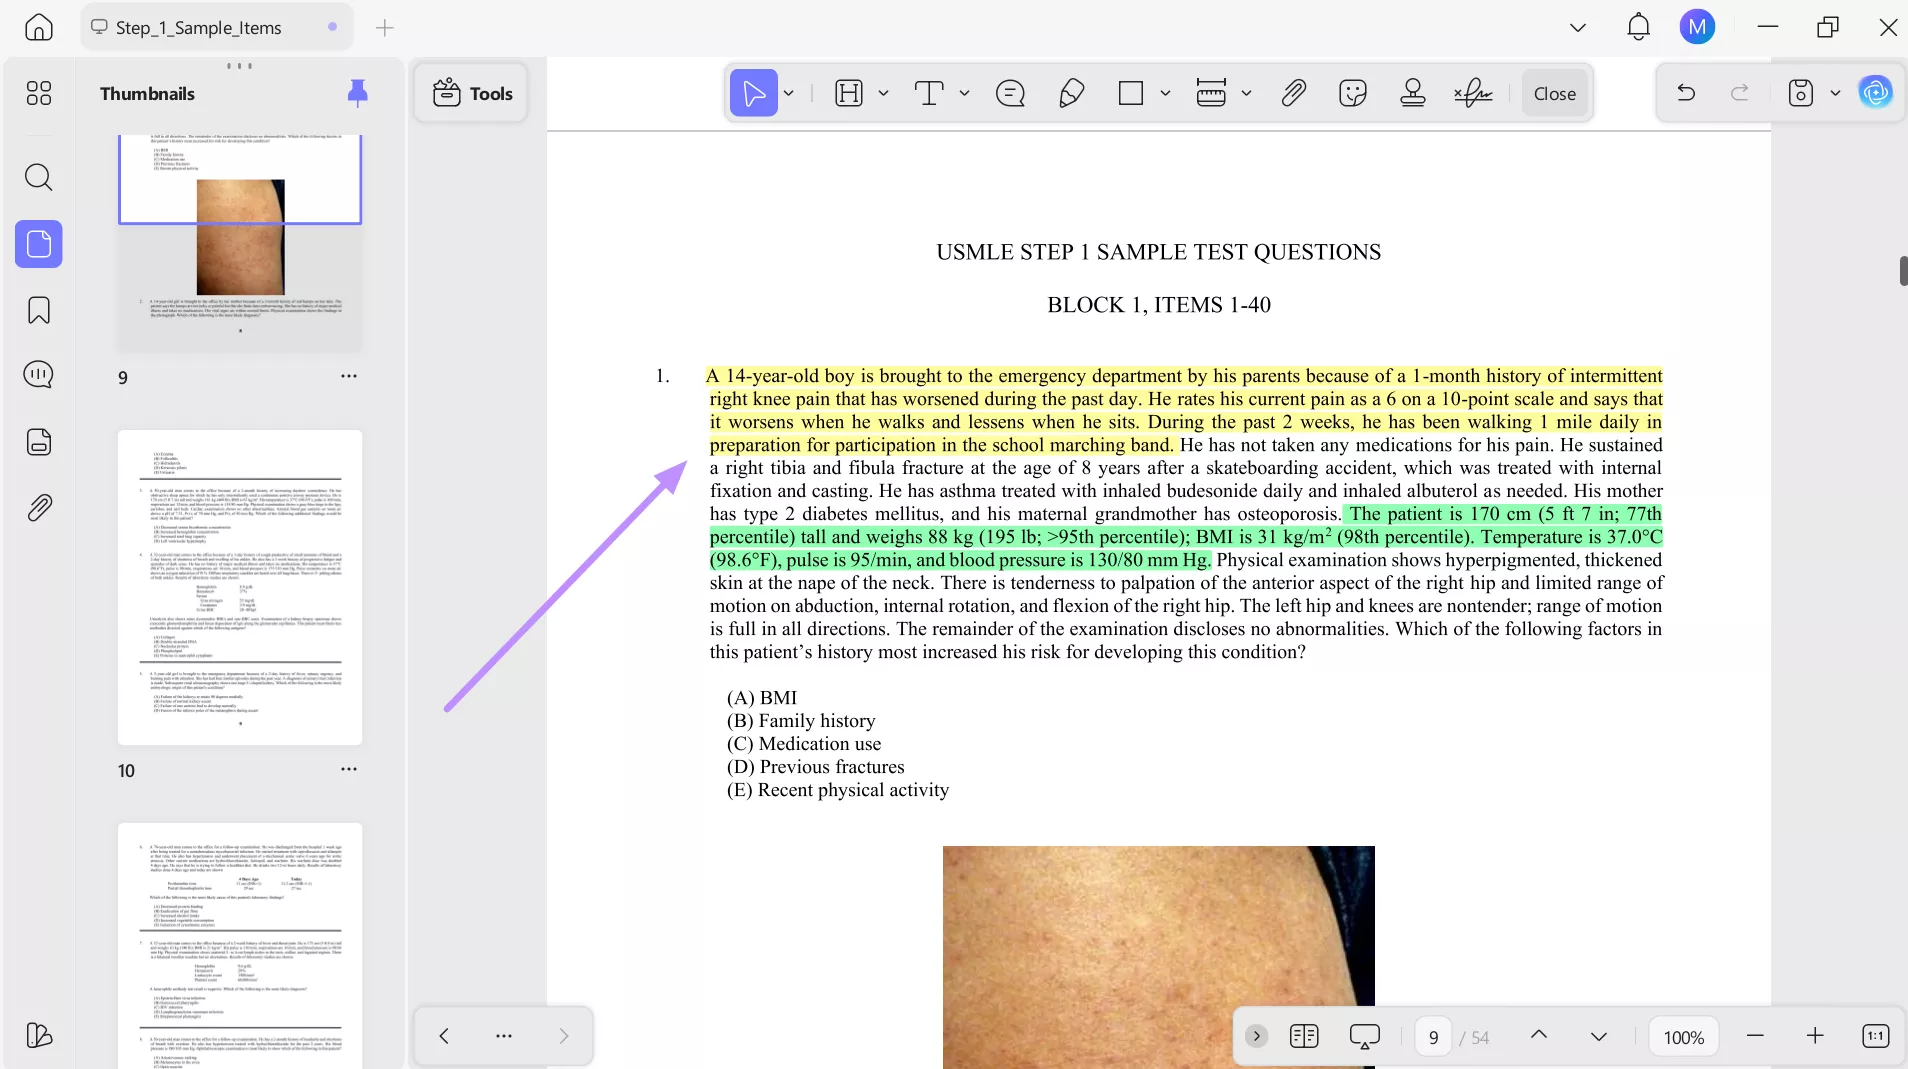1908x1069 pixels.
Task: Select the Rectangle shape tool
Action: pos(1131,93)
